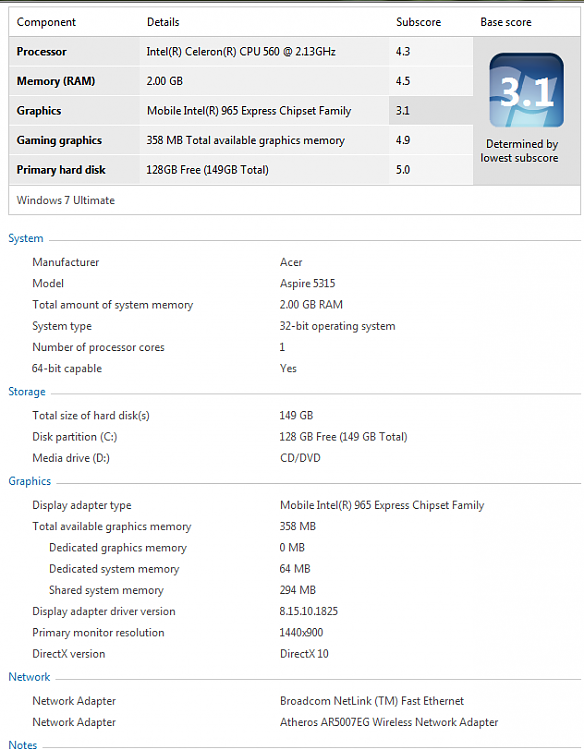The height and width of the screenshot is (750, 584).
Task: Click the System section heading
Action: pos(26,238)
